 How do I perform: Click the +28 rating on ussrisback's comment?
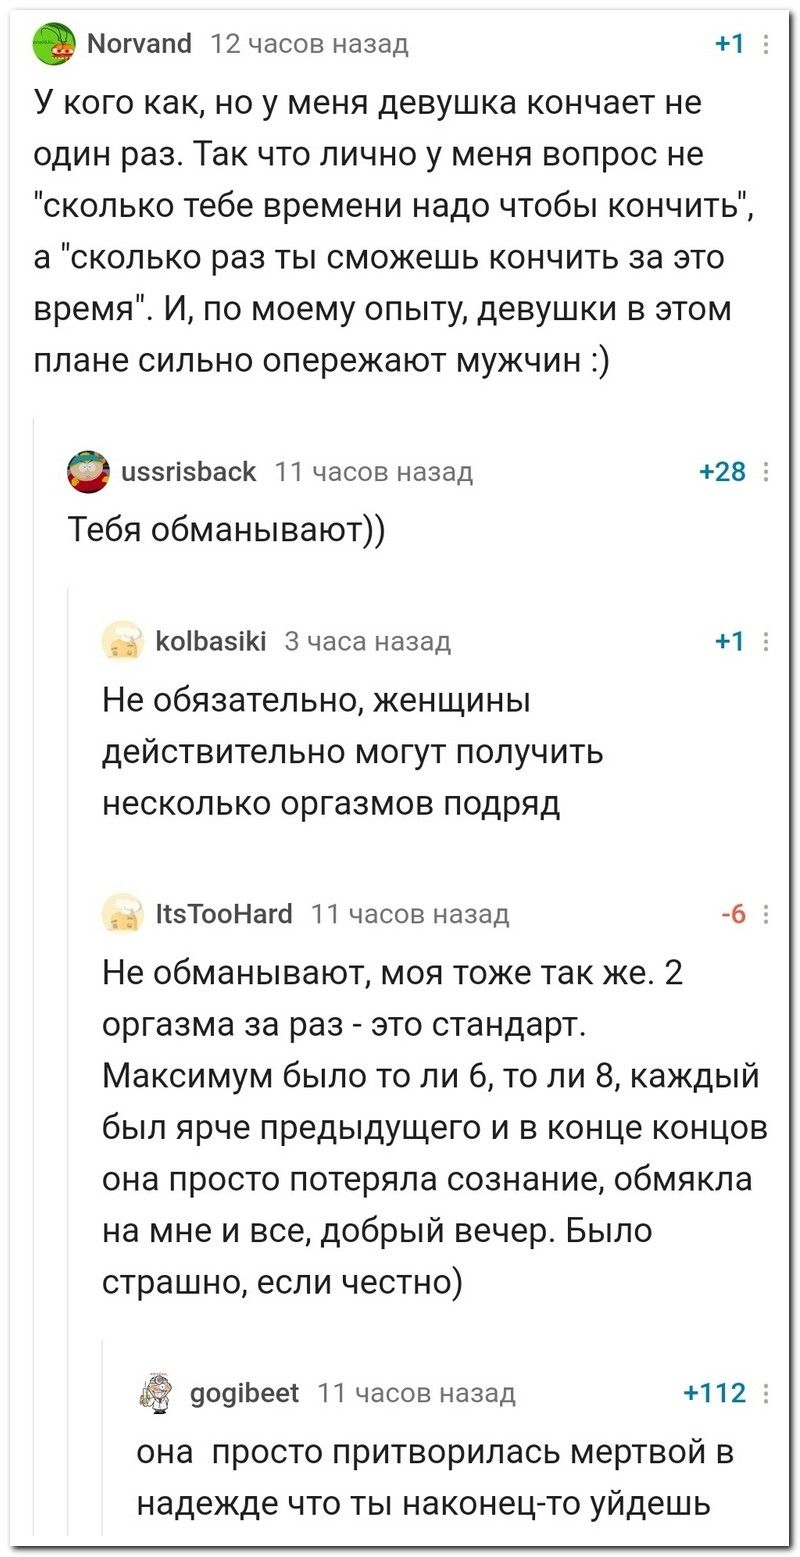point(723,473)
